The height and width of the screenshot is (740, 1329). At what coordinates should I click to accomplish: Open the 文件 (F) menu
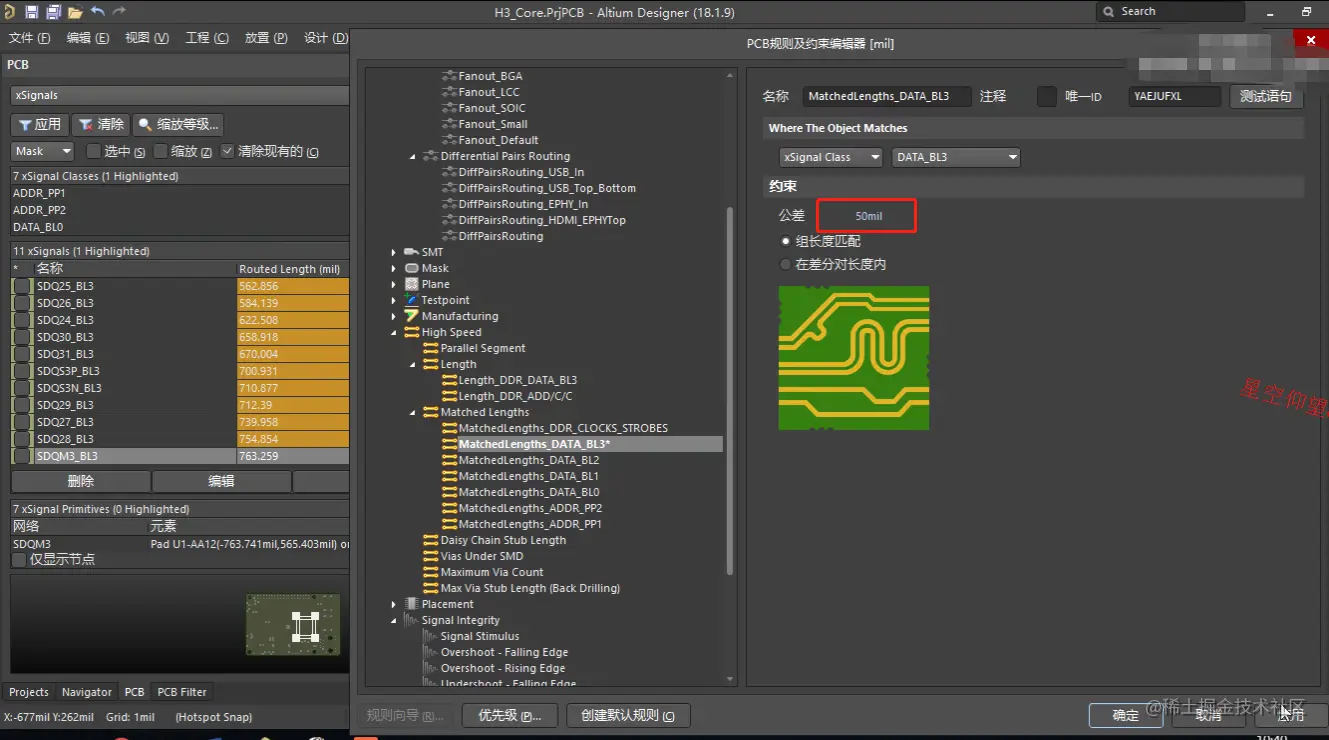29,38
